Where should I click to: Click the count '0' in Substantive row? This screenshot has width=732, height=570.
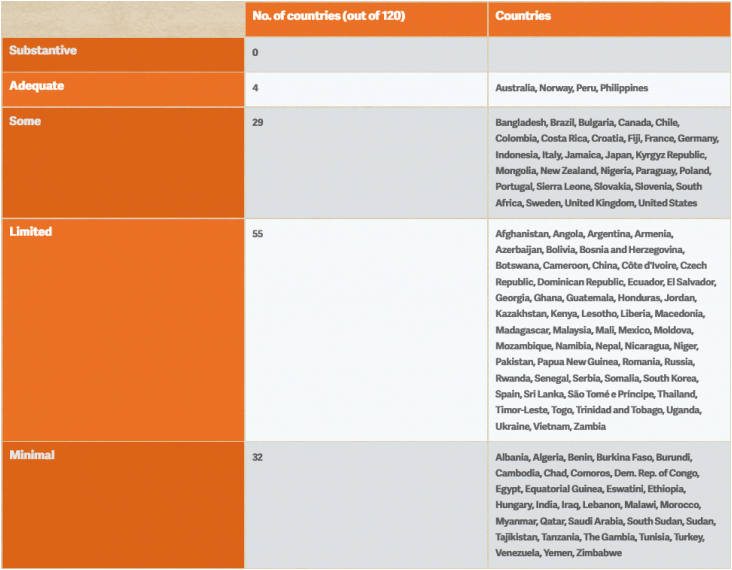pyautogui.click(x=255, y=52)
